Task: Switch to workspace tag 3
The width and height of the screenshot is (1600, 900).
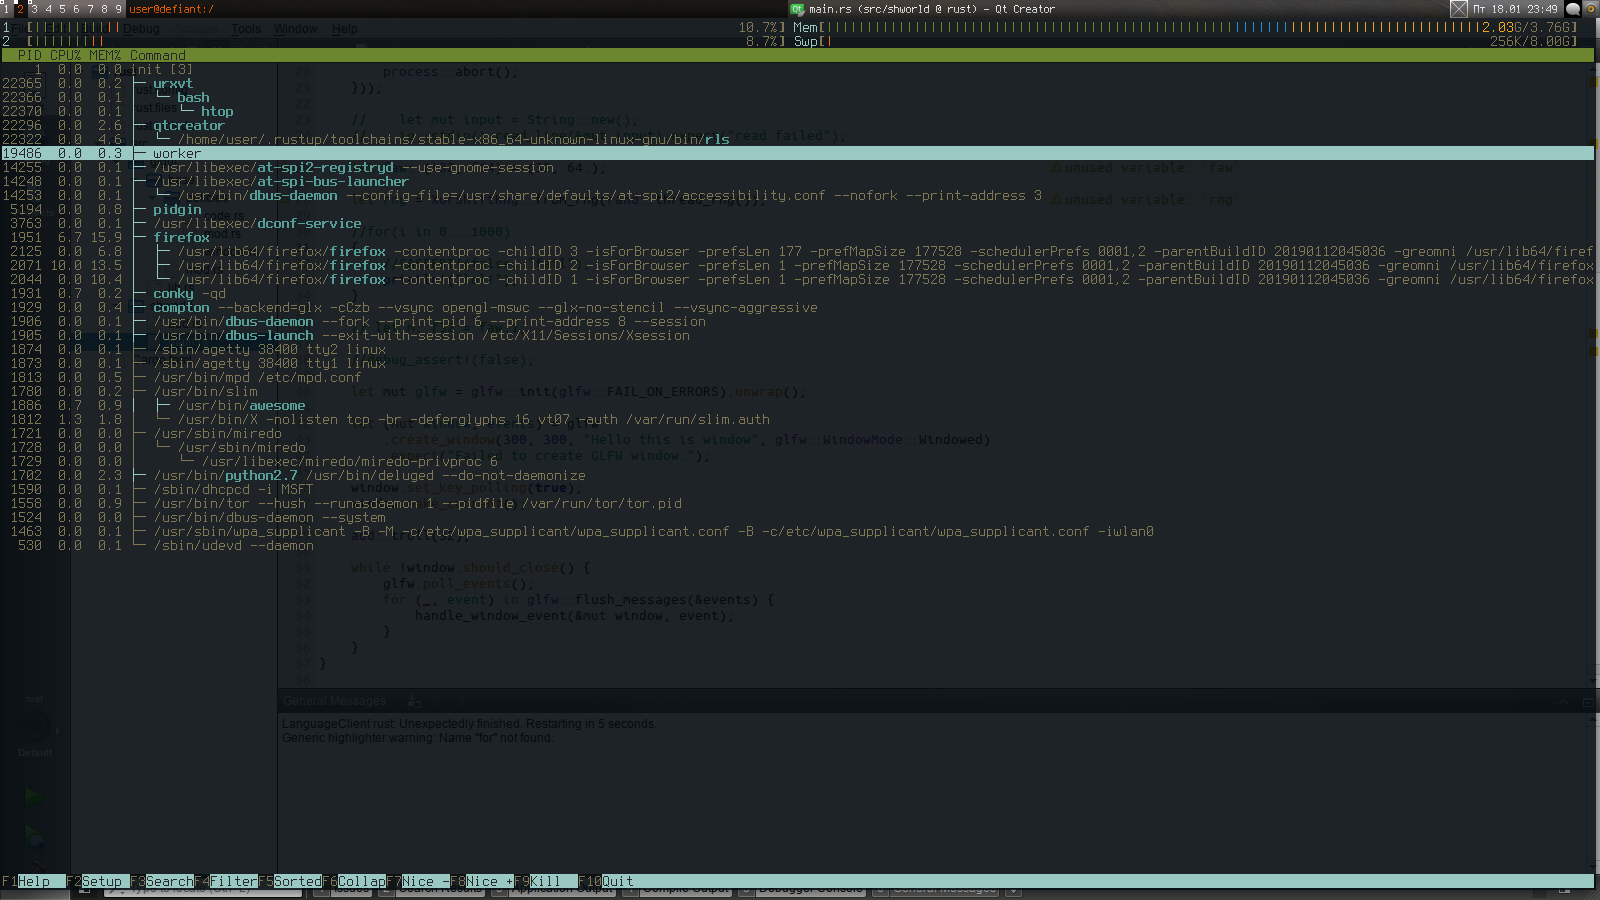Action: coord(33,9)
